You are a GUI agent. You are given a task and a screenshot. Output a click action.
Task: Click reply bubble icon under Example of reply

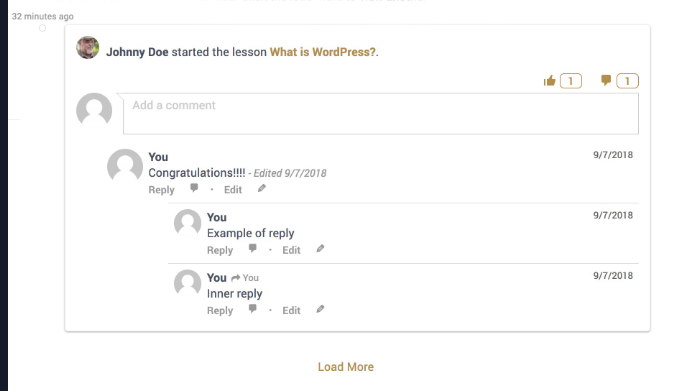253,249
